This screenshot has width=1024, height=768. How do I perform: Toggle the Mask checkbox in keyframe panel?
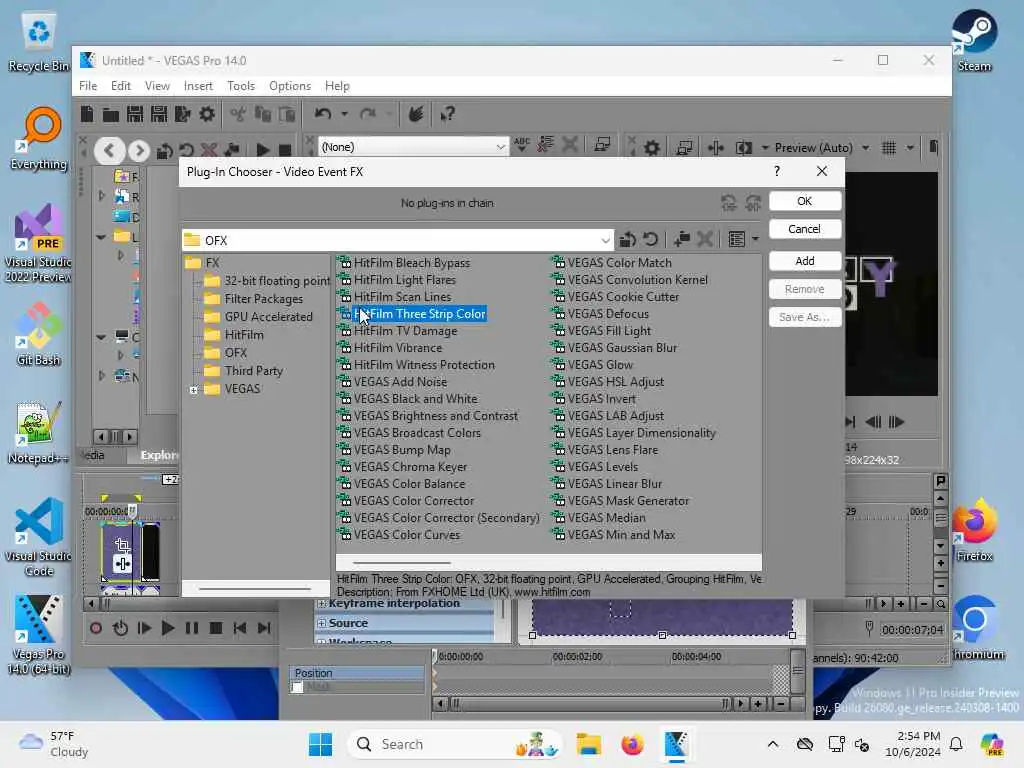coord(298,687)
